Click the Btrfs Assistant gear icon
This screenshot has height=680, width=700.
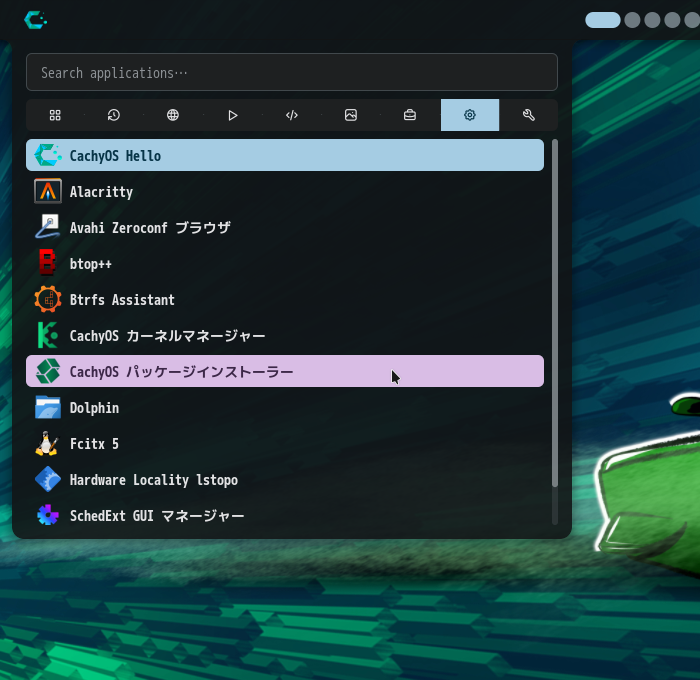click(48, 299)
